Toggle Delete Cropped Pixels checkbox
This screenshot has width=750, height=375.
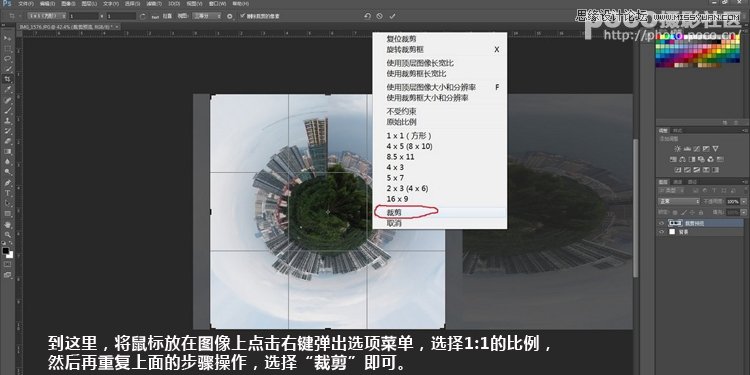[243, 16]
